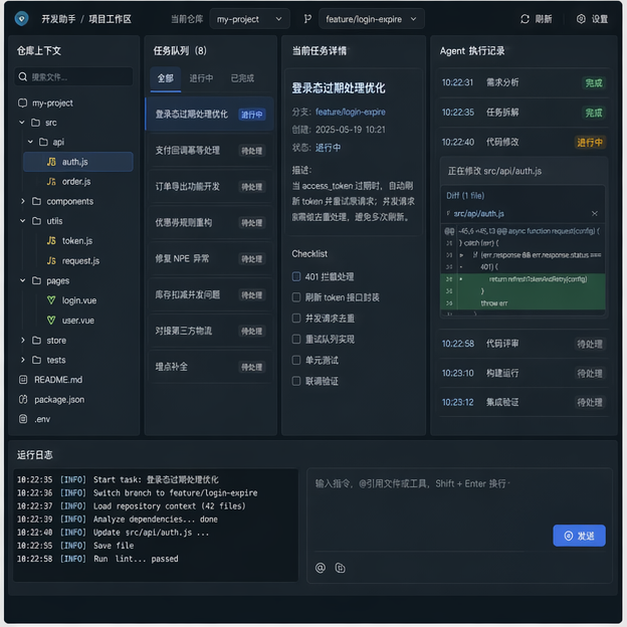
Task: Check the 联调验证 checkbox
Action: (x=296, y=381)
